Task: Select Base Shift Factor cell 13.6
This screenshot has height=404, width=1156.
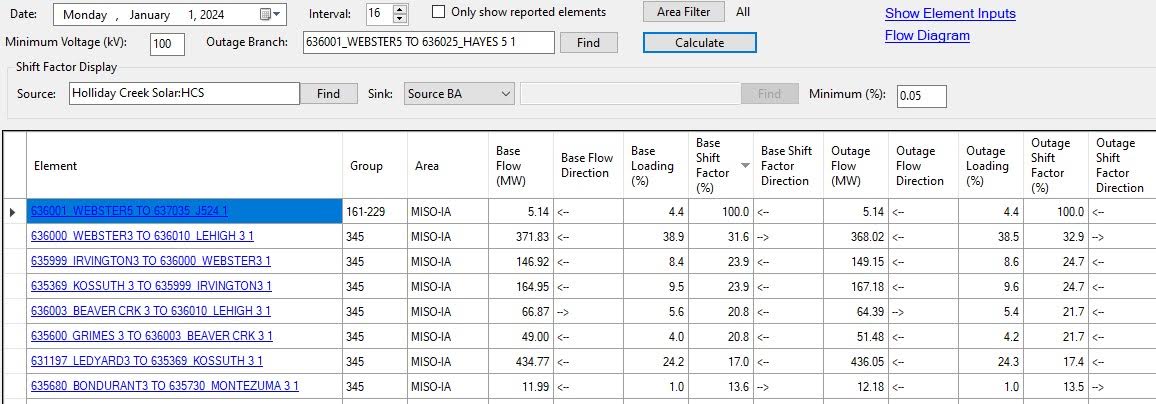Action: coord(721,387)
